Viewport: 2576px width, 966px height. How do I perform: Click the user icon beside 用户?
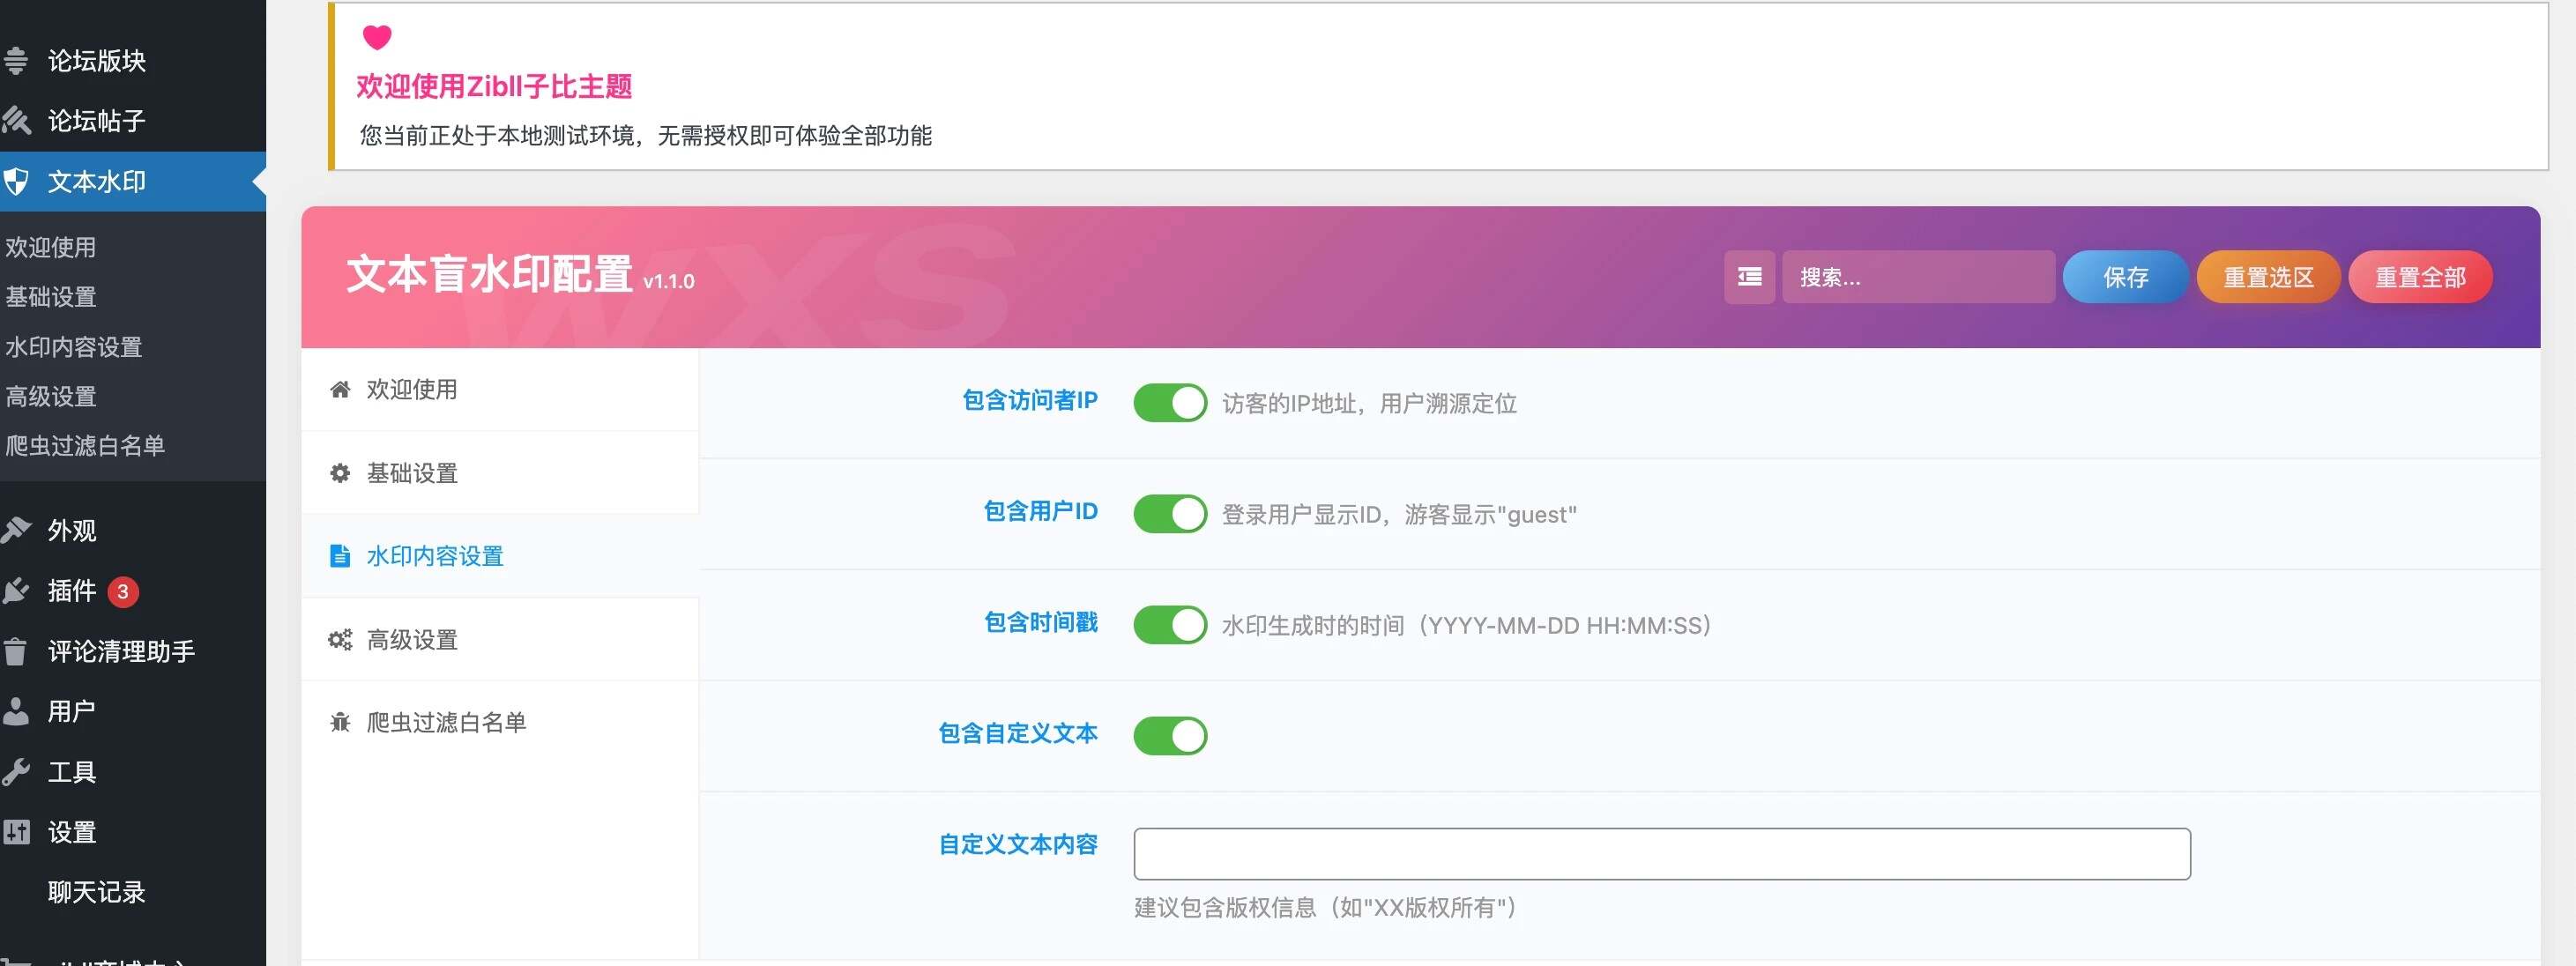coord(16,711)
